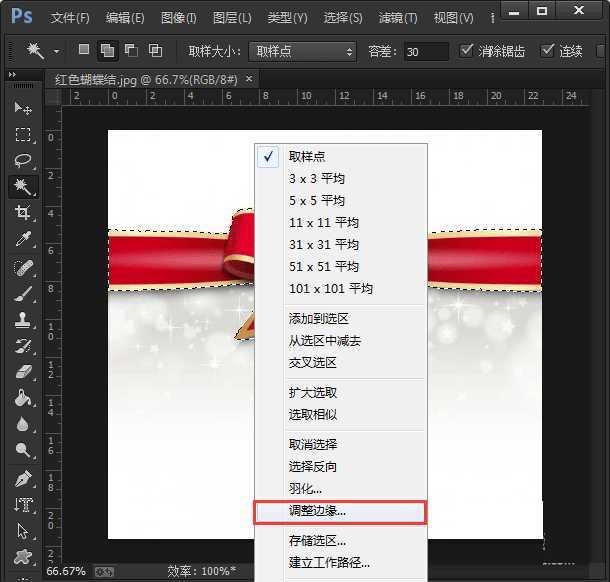Toggle the 消除锯齿 anti-alias checkbox
The height and width of the screenshot is (582, 610).
(x=468, y=51)
